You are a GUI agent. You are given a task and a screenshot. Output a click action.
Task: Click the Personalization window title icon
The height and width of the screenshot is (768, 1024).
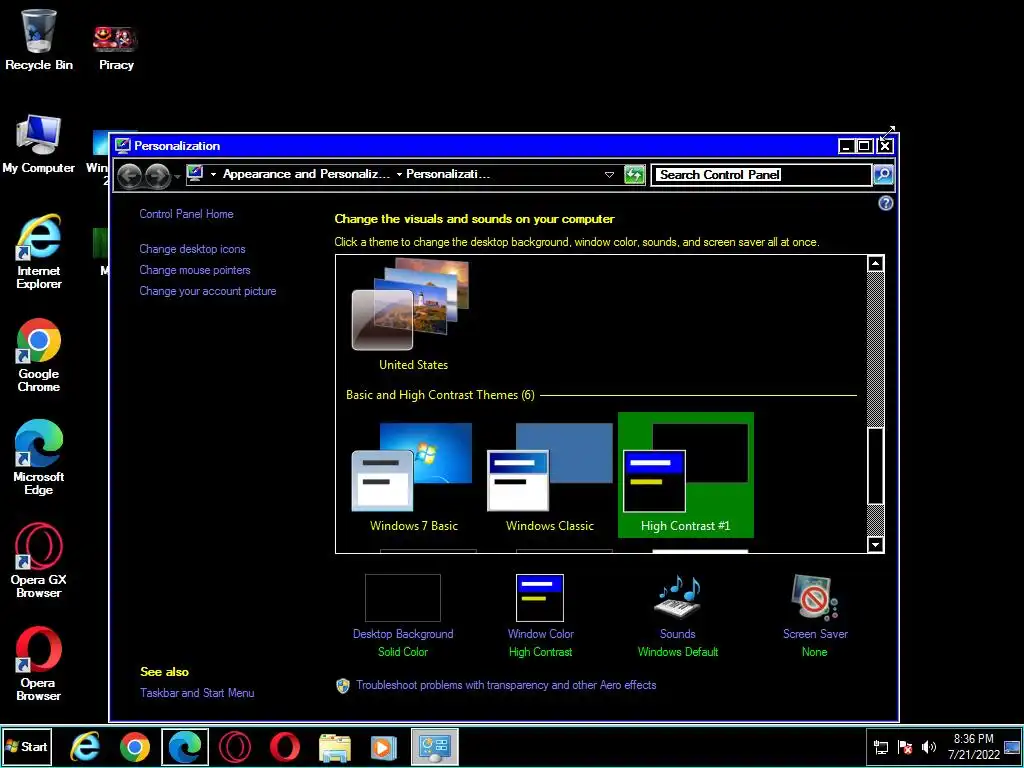tap(123, 145)
